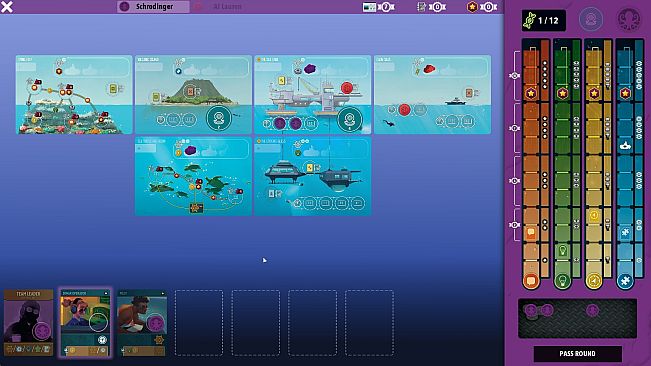This screenshot has width=651, height=366.
Task: Click the PASS ROUND button
Action: [x=578, y=354]
